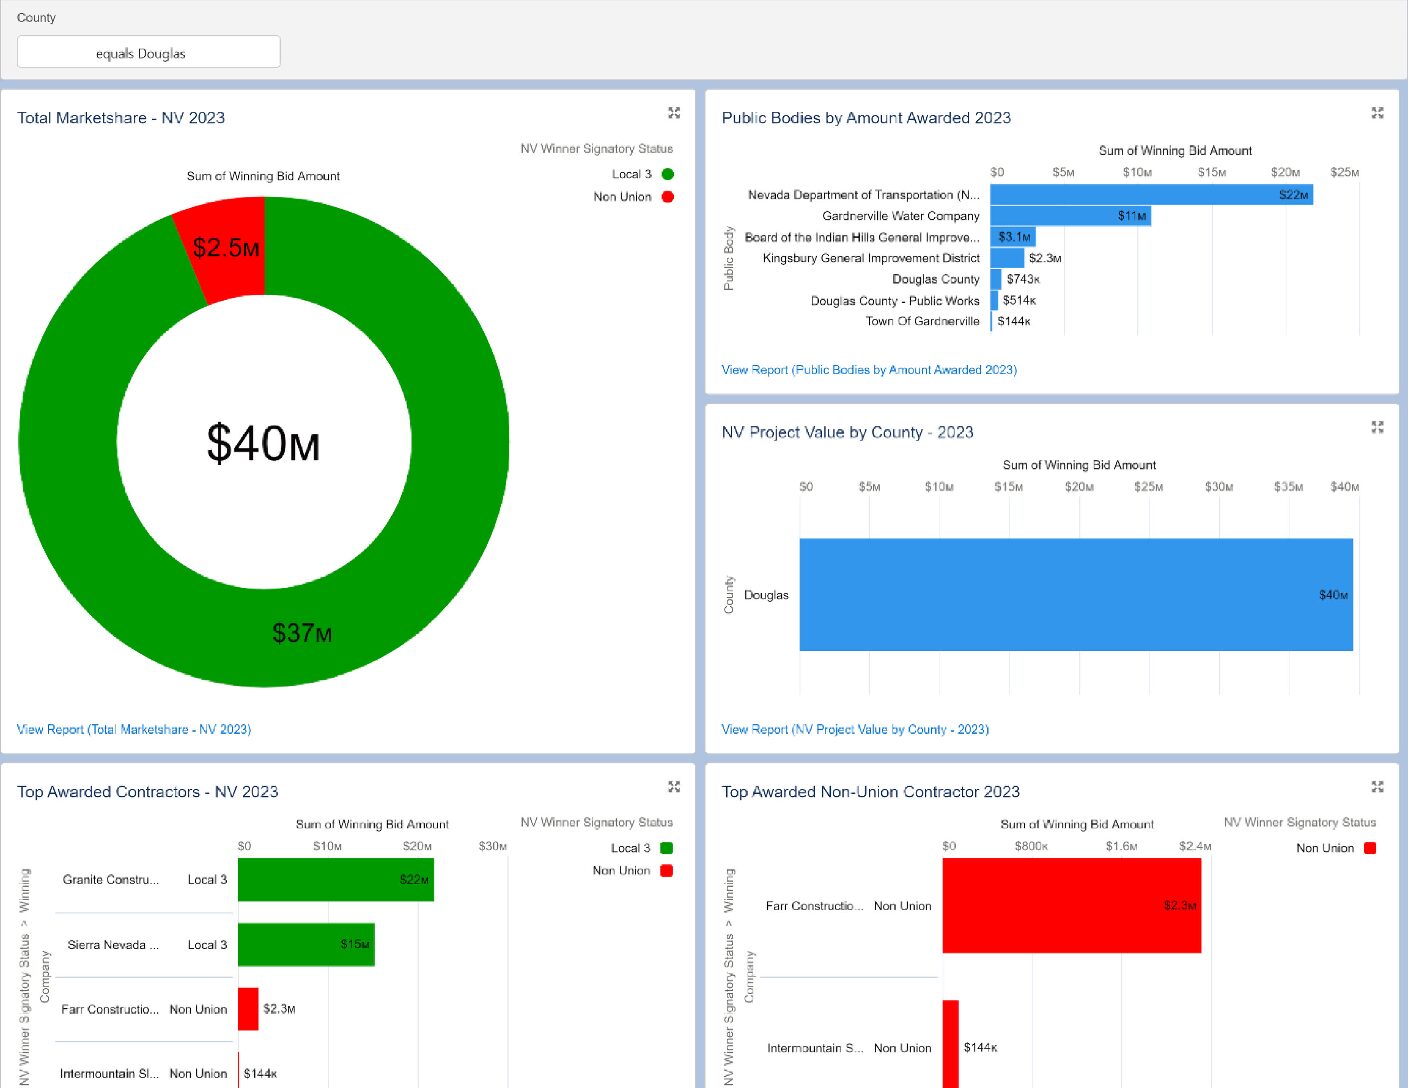The width and height of the screenshot is (1408, 1088).
Task: Open View Report Public Bodies link
Action: point(869,370)
